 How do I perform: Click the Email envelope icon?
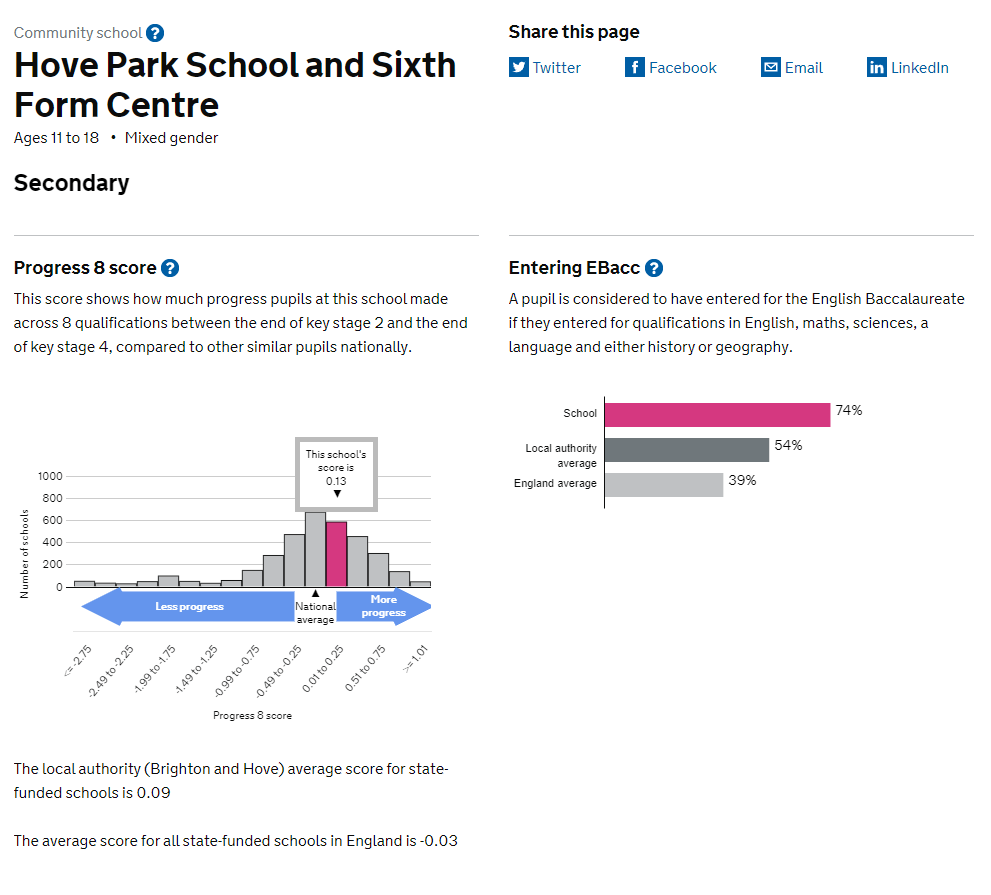point(771,67)
